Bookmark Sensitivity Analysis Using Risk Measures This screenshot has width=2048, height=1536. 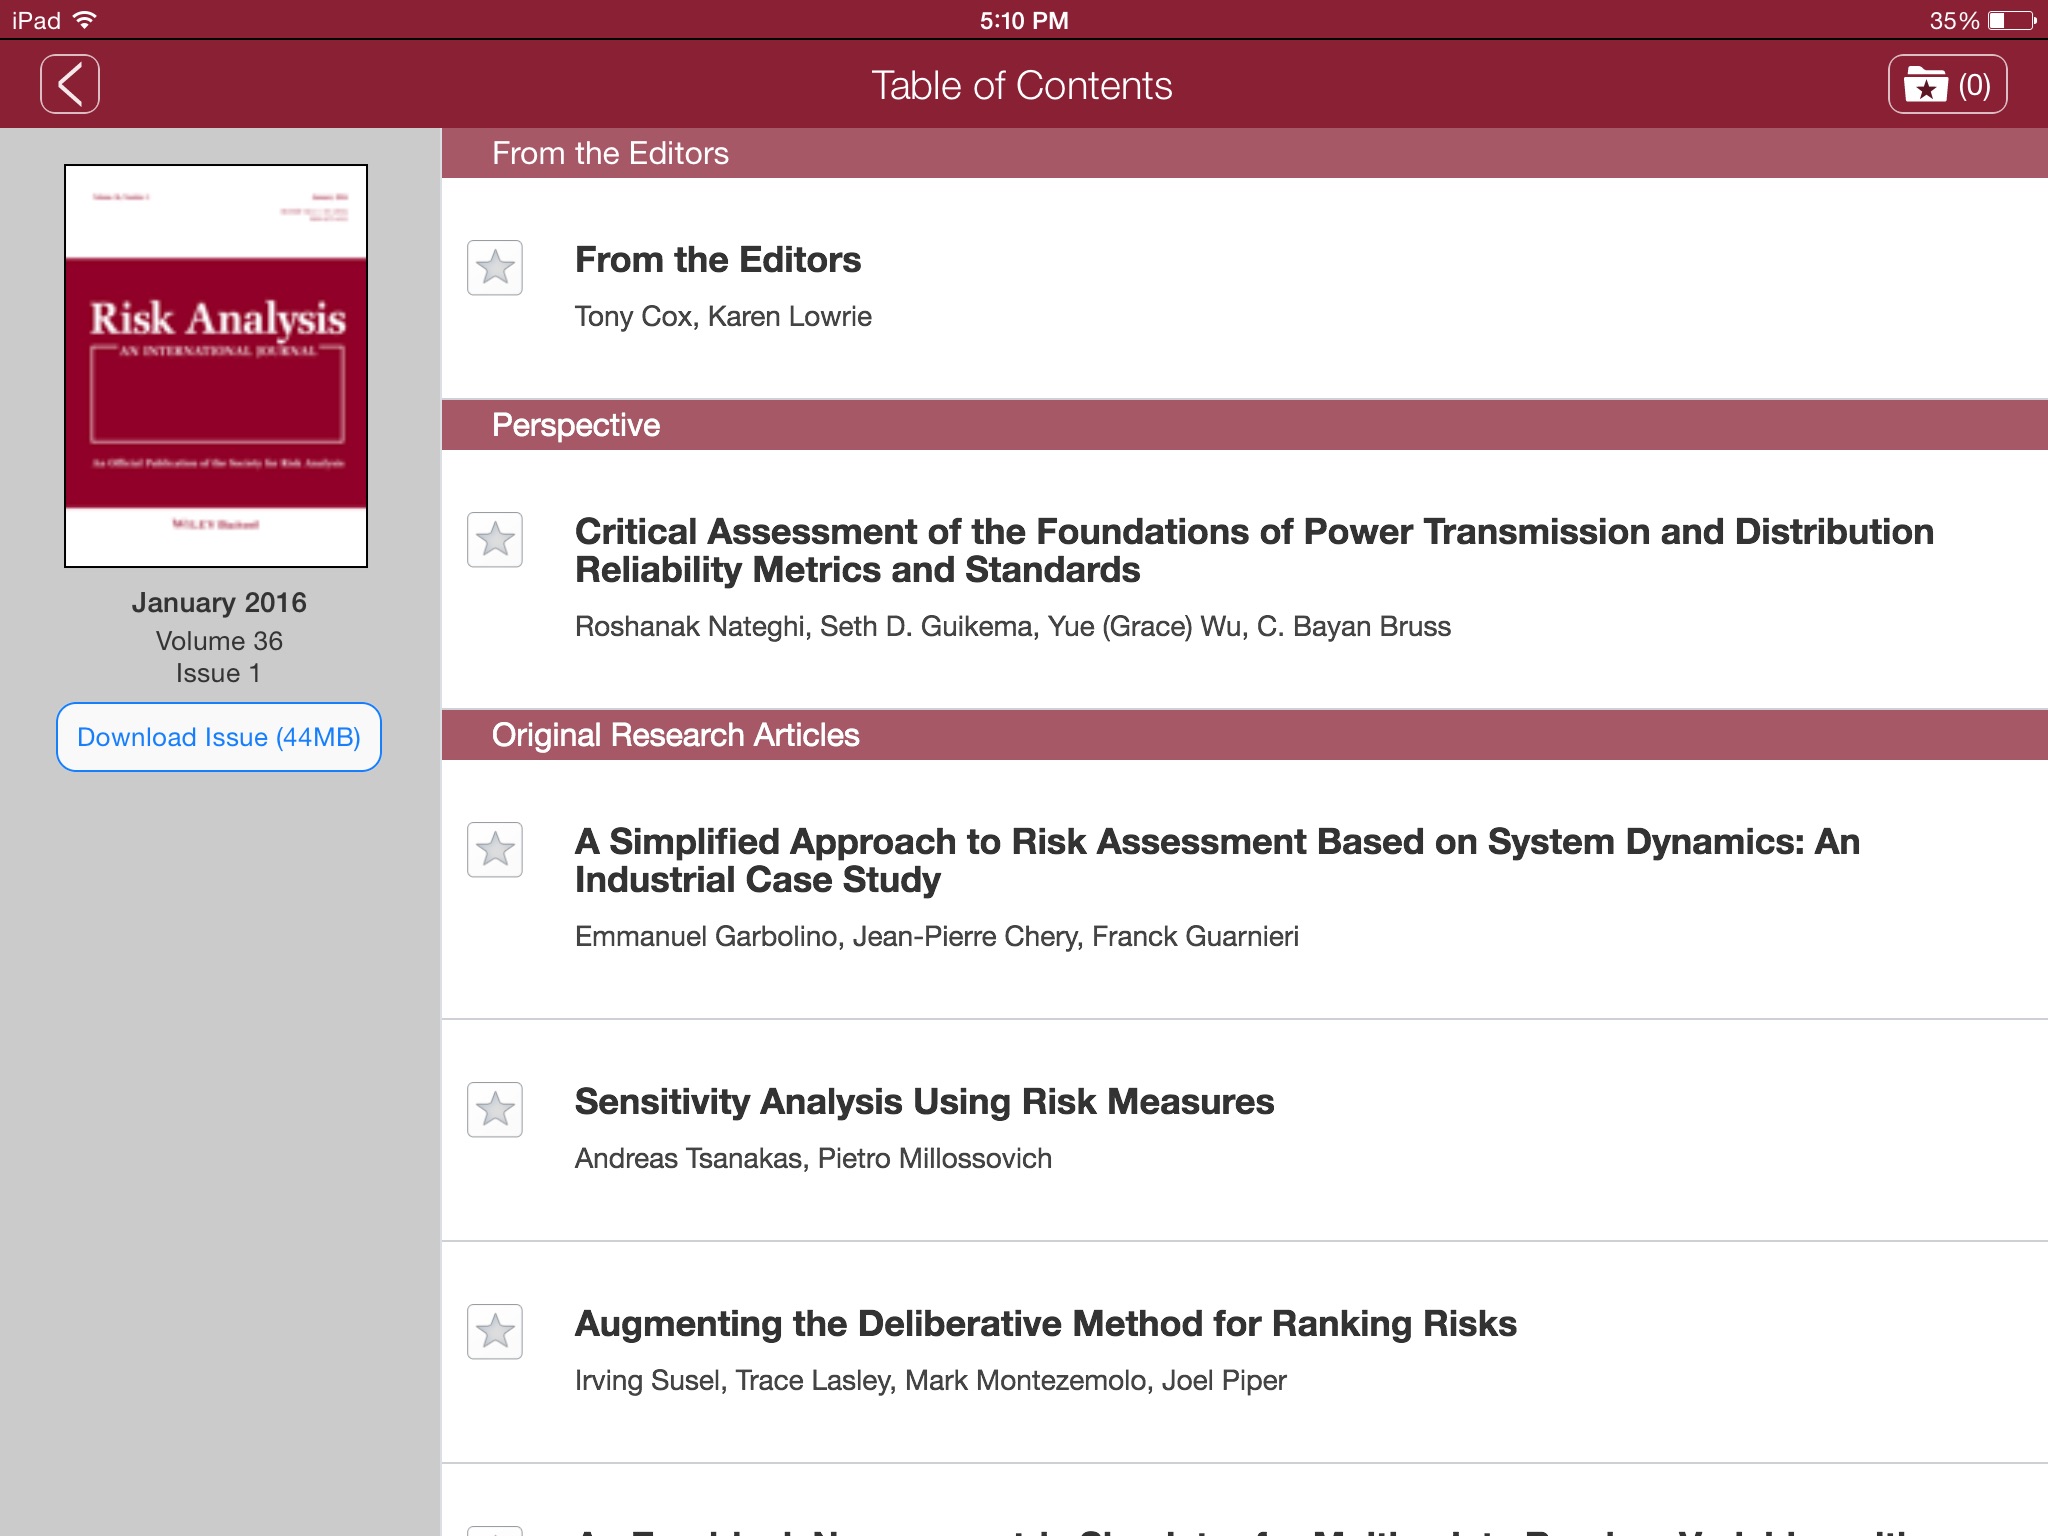point(495,1110)
